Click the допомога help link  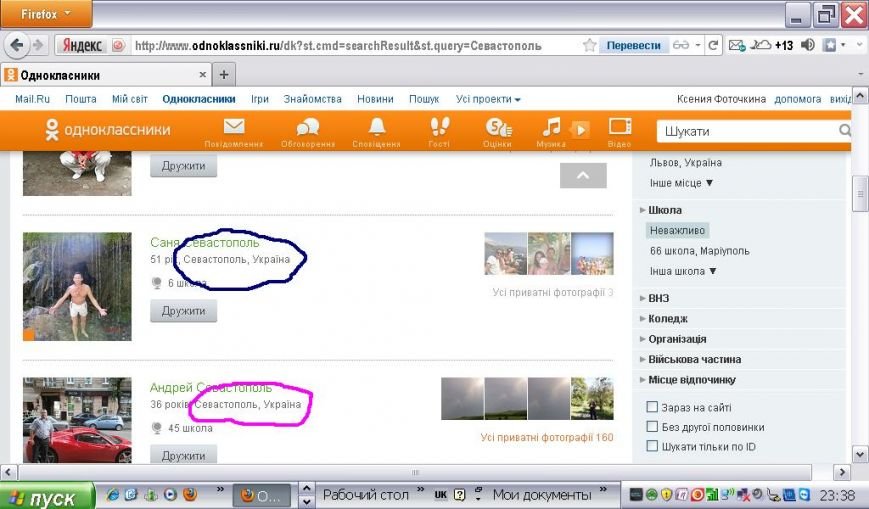pos(798,99)
